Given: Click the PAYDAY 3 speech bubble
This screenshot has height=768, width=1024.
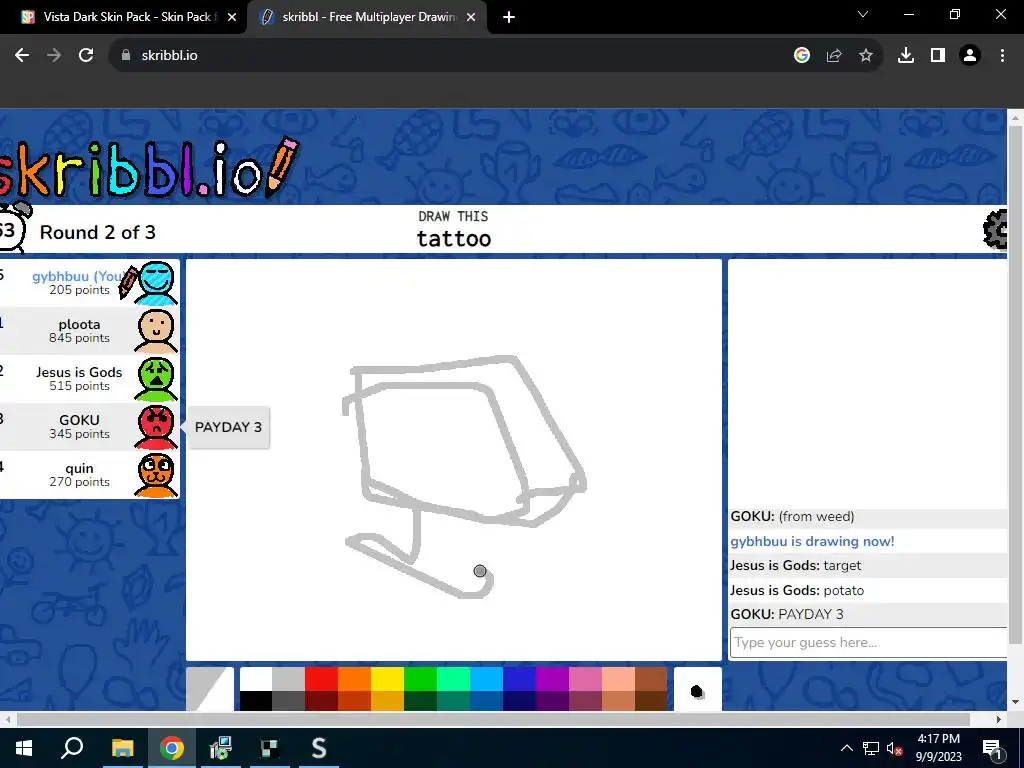Looking at the screenshot, I should click(x=228, y=427).
